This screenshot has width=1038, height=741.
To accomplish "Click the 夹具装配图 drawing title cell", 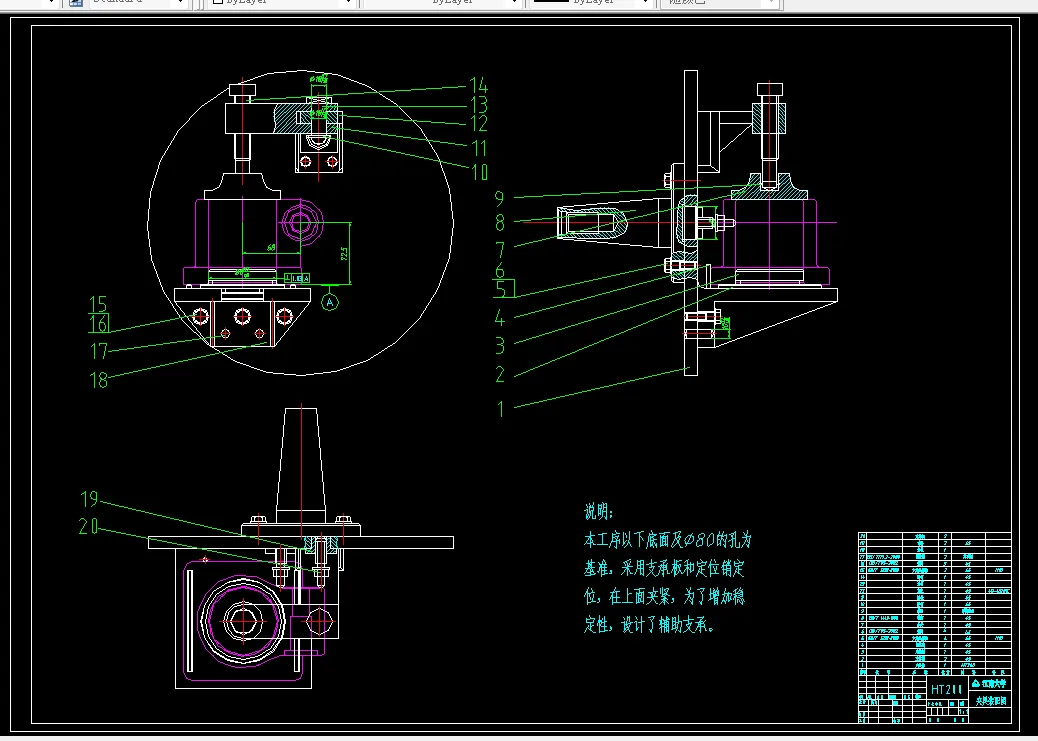I will click(990, 701).
